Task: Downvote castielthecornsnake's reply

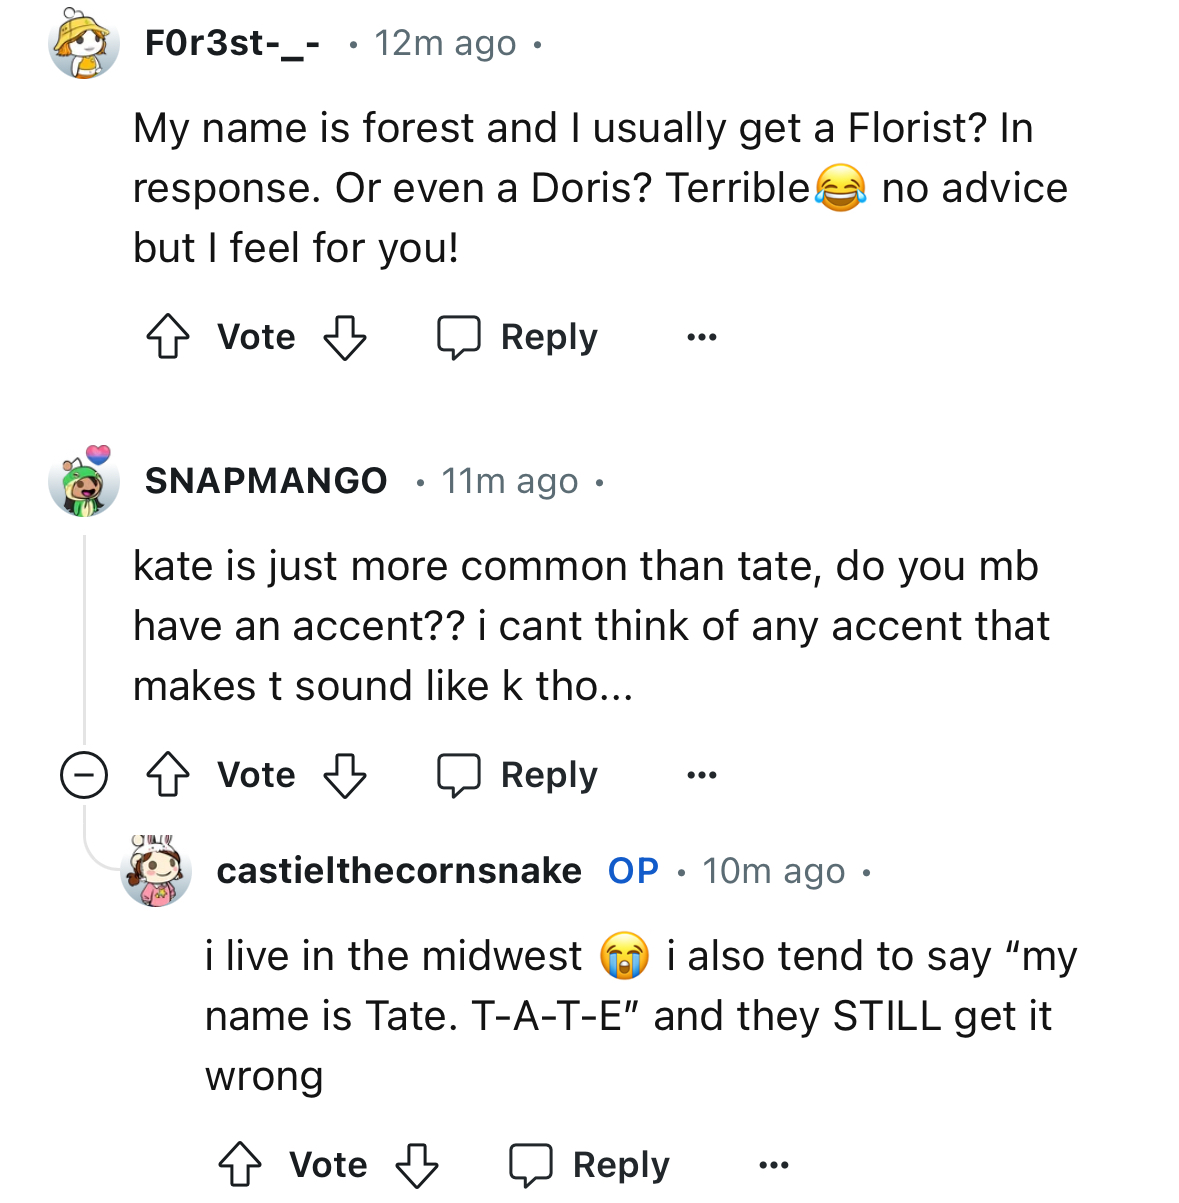Action: coord(417,1165)
